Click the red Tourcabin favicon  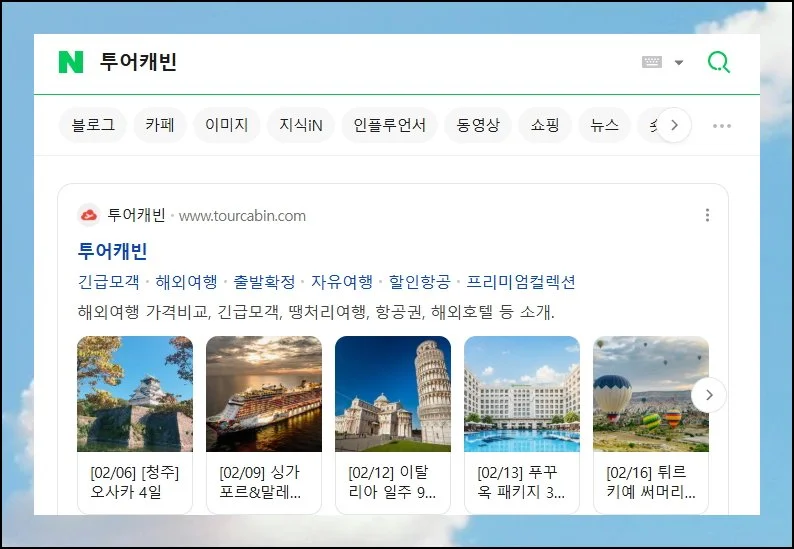click(89, 215)
